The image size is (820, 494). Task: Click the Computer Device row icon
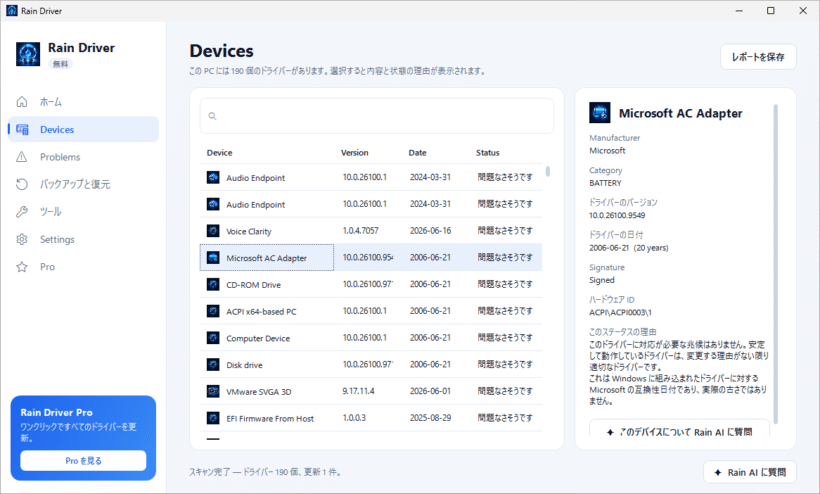[x=213, y=338]
